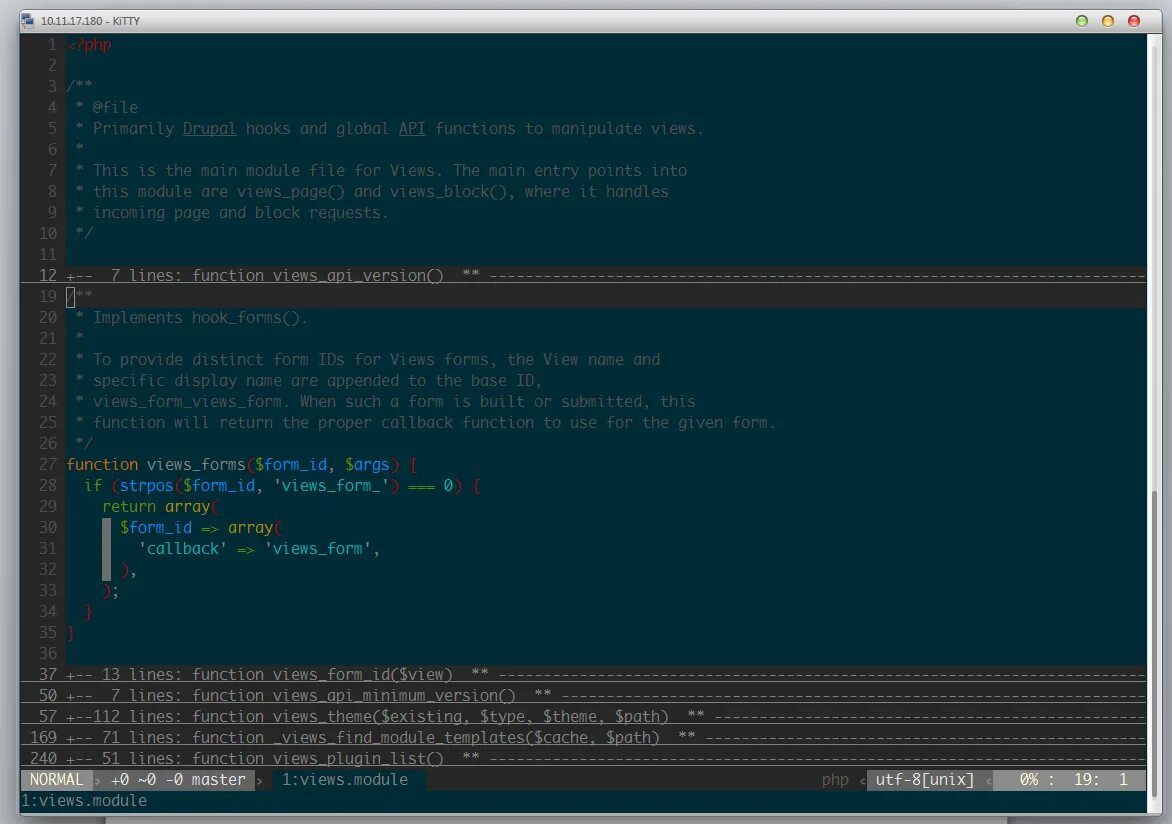
Task: Click the 'views_form_' string literal on line 28
Action: click(x=331, y=485)
